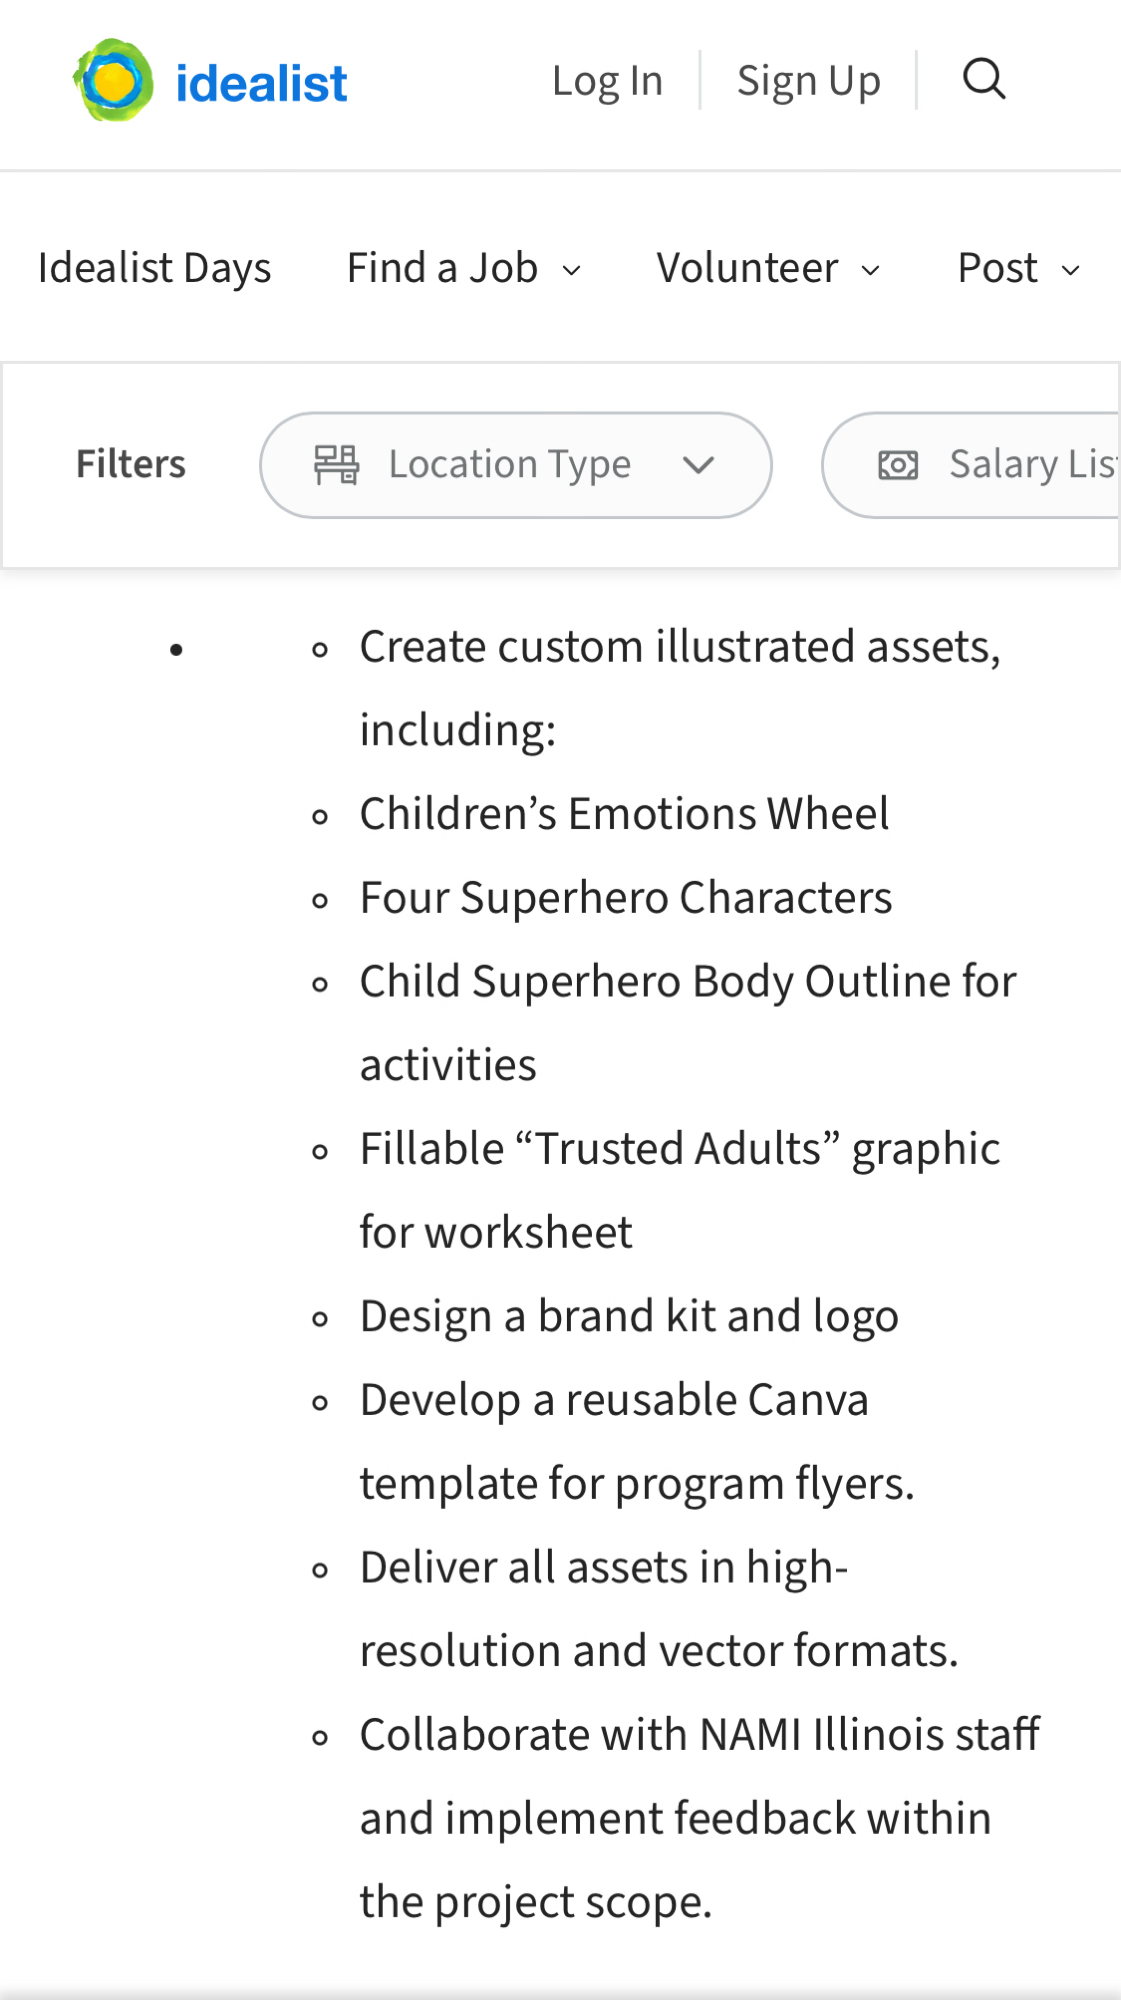The height and width of the screenshot is (2000, 1121).
Task: Click the idealist wordmark text
Action: pyautogui.click(x=261, y=83)
